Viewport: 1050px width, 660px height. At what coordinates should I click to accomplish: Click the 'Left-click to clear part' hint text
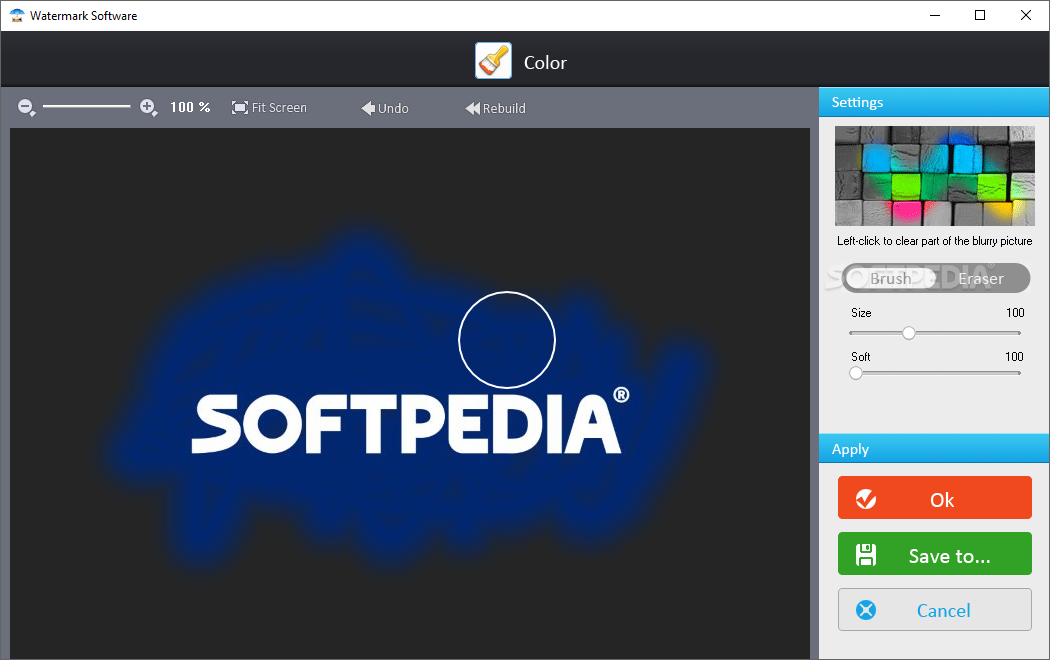click(934, 241)
